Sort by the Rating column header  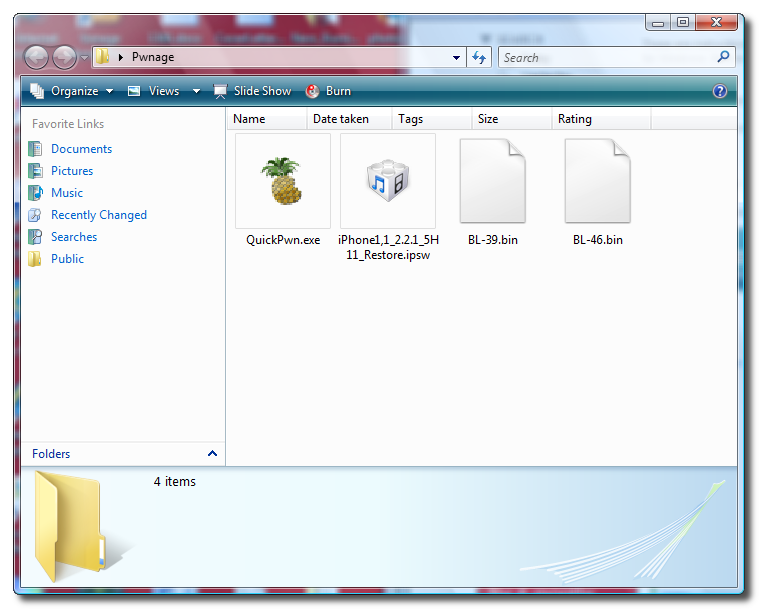point(601,119)
